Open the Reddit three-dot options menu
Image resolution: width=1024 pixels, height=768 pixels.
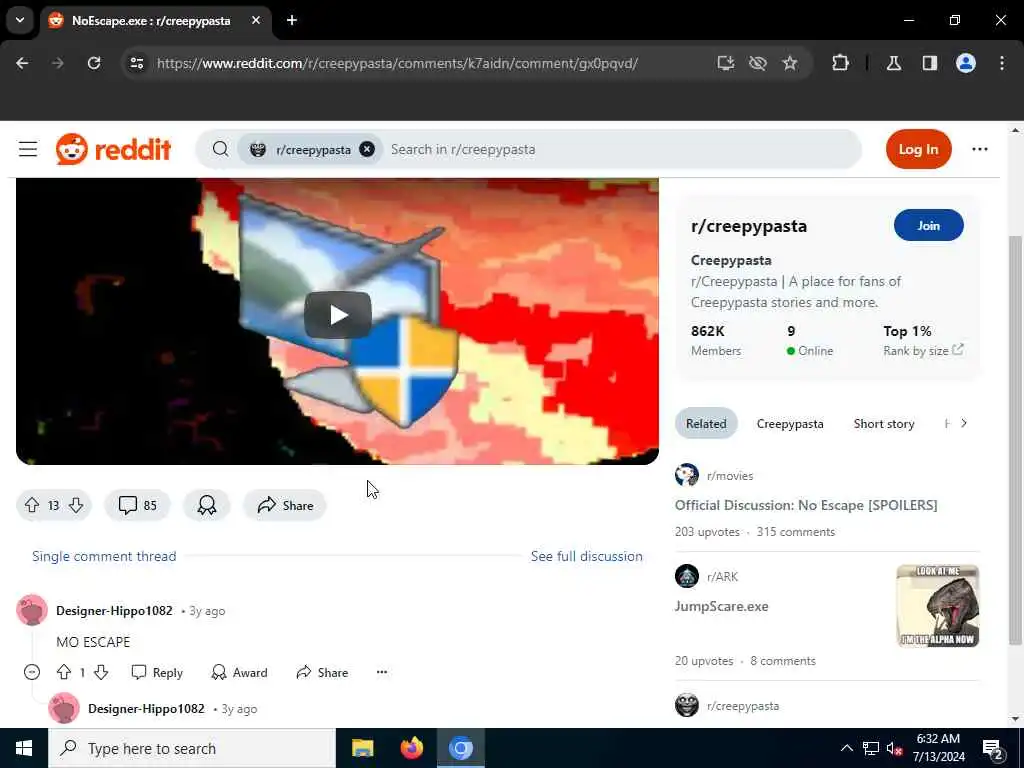click(980, 150)
